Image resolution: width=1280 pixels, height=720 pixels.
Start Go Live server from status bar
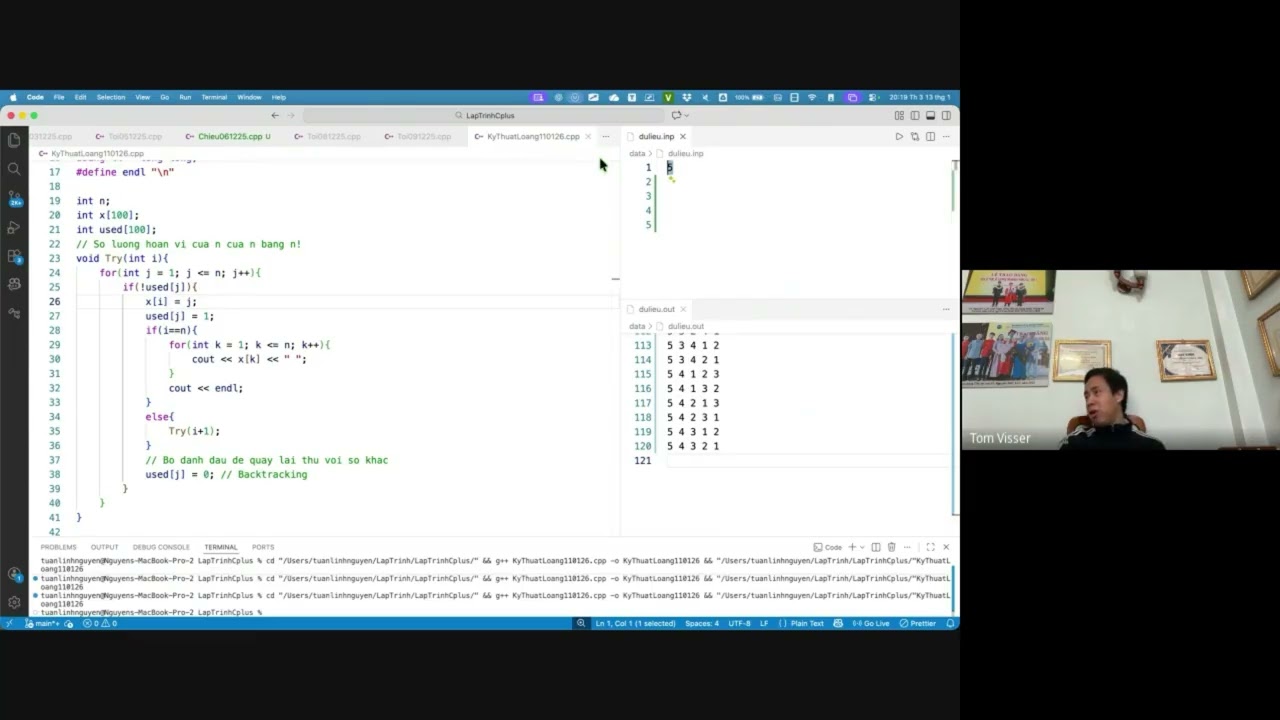[870, 623]
